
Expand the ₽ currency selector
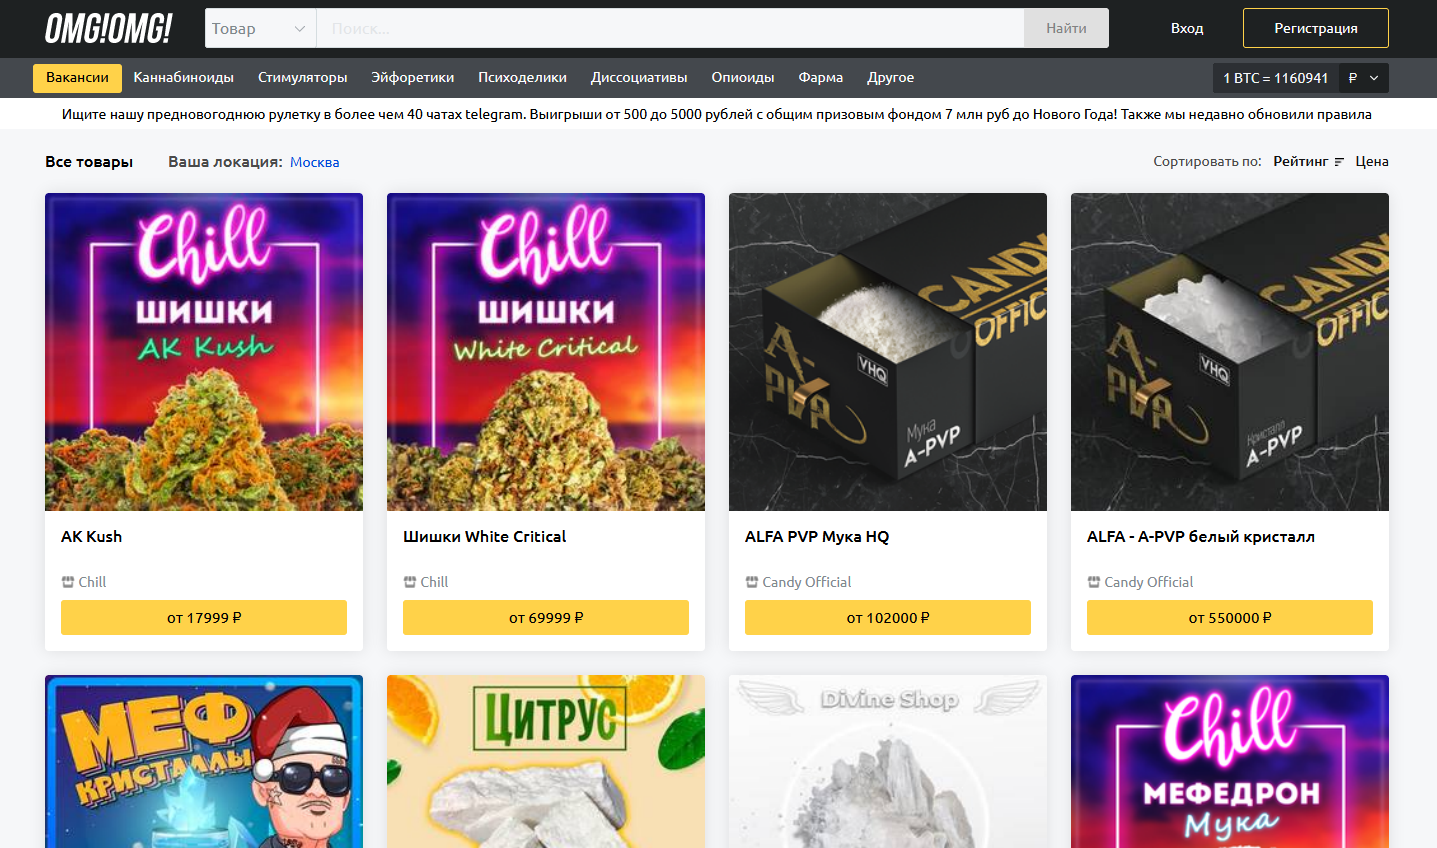(x=1363, y=78)
